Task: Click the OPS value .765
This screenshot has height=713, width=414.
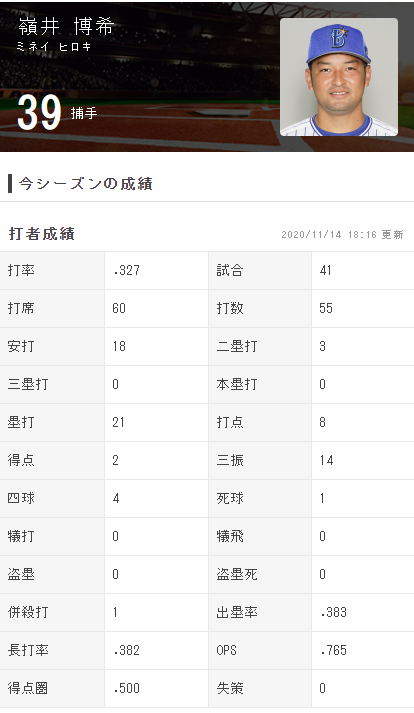Action: (333, 650)
